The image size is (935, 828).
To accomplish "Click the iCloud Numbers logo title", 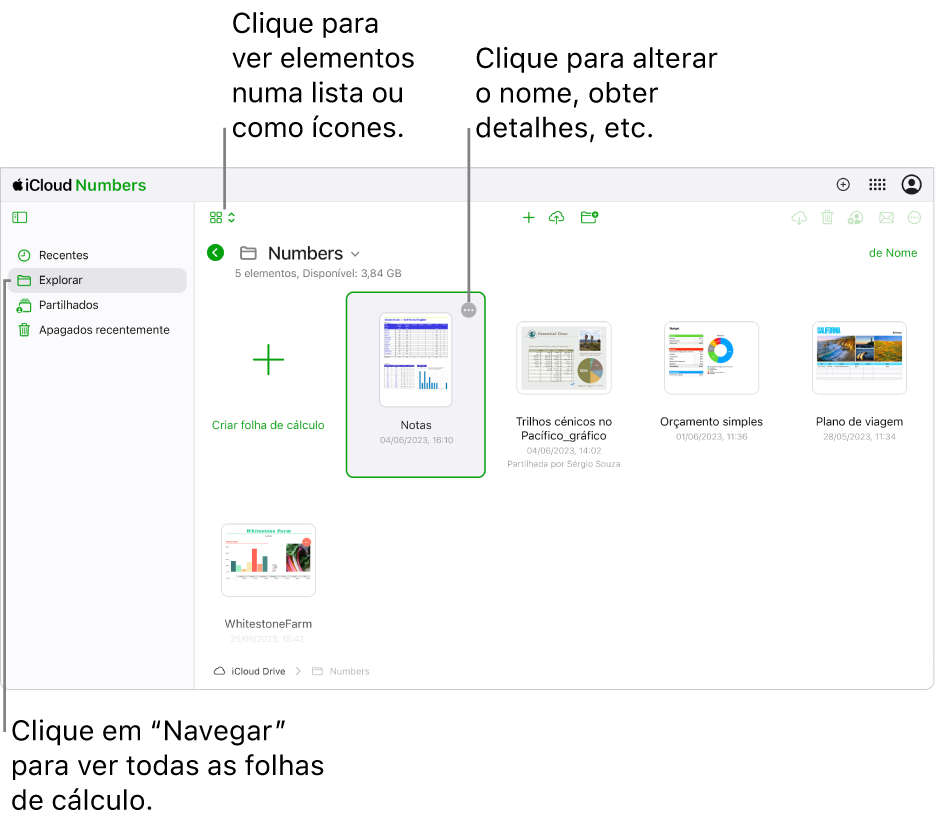I will click(x=79, y=185).
